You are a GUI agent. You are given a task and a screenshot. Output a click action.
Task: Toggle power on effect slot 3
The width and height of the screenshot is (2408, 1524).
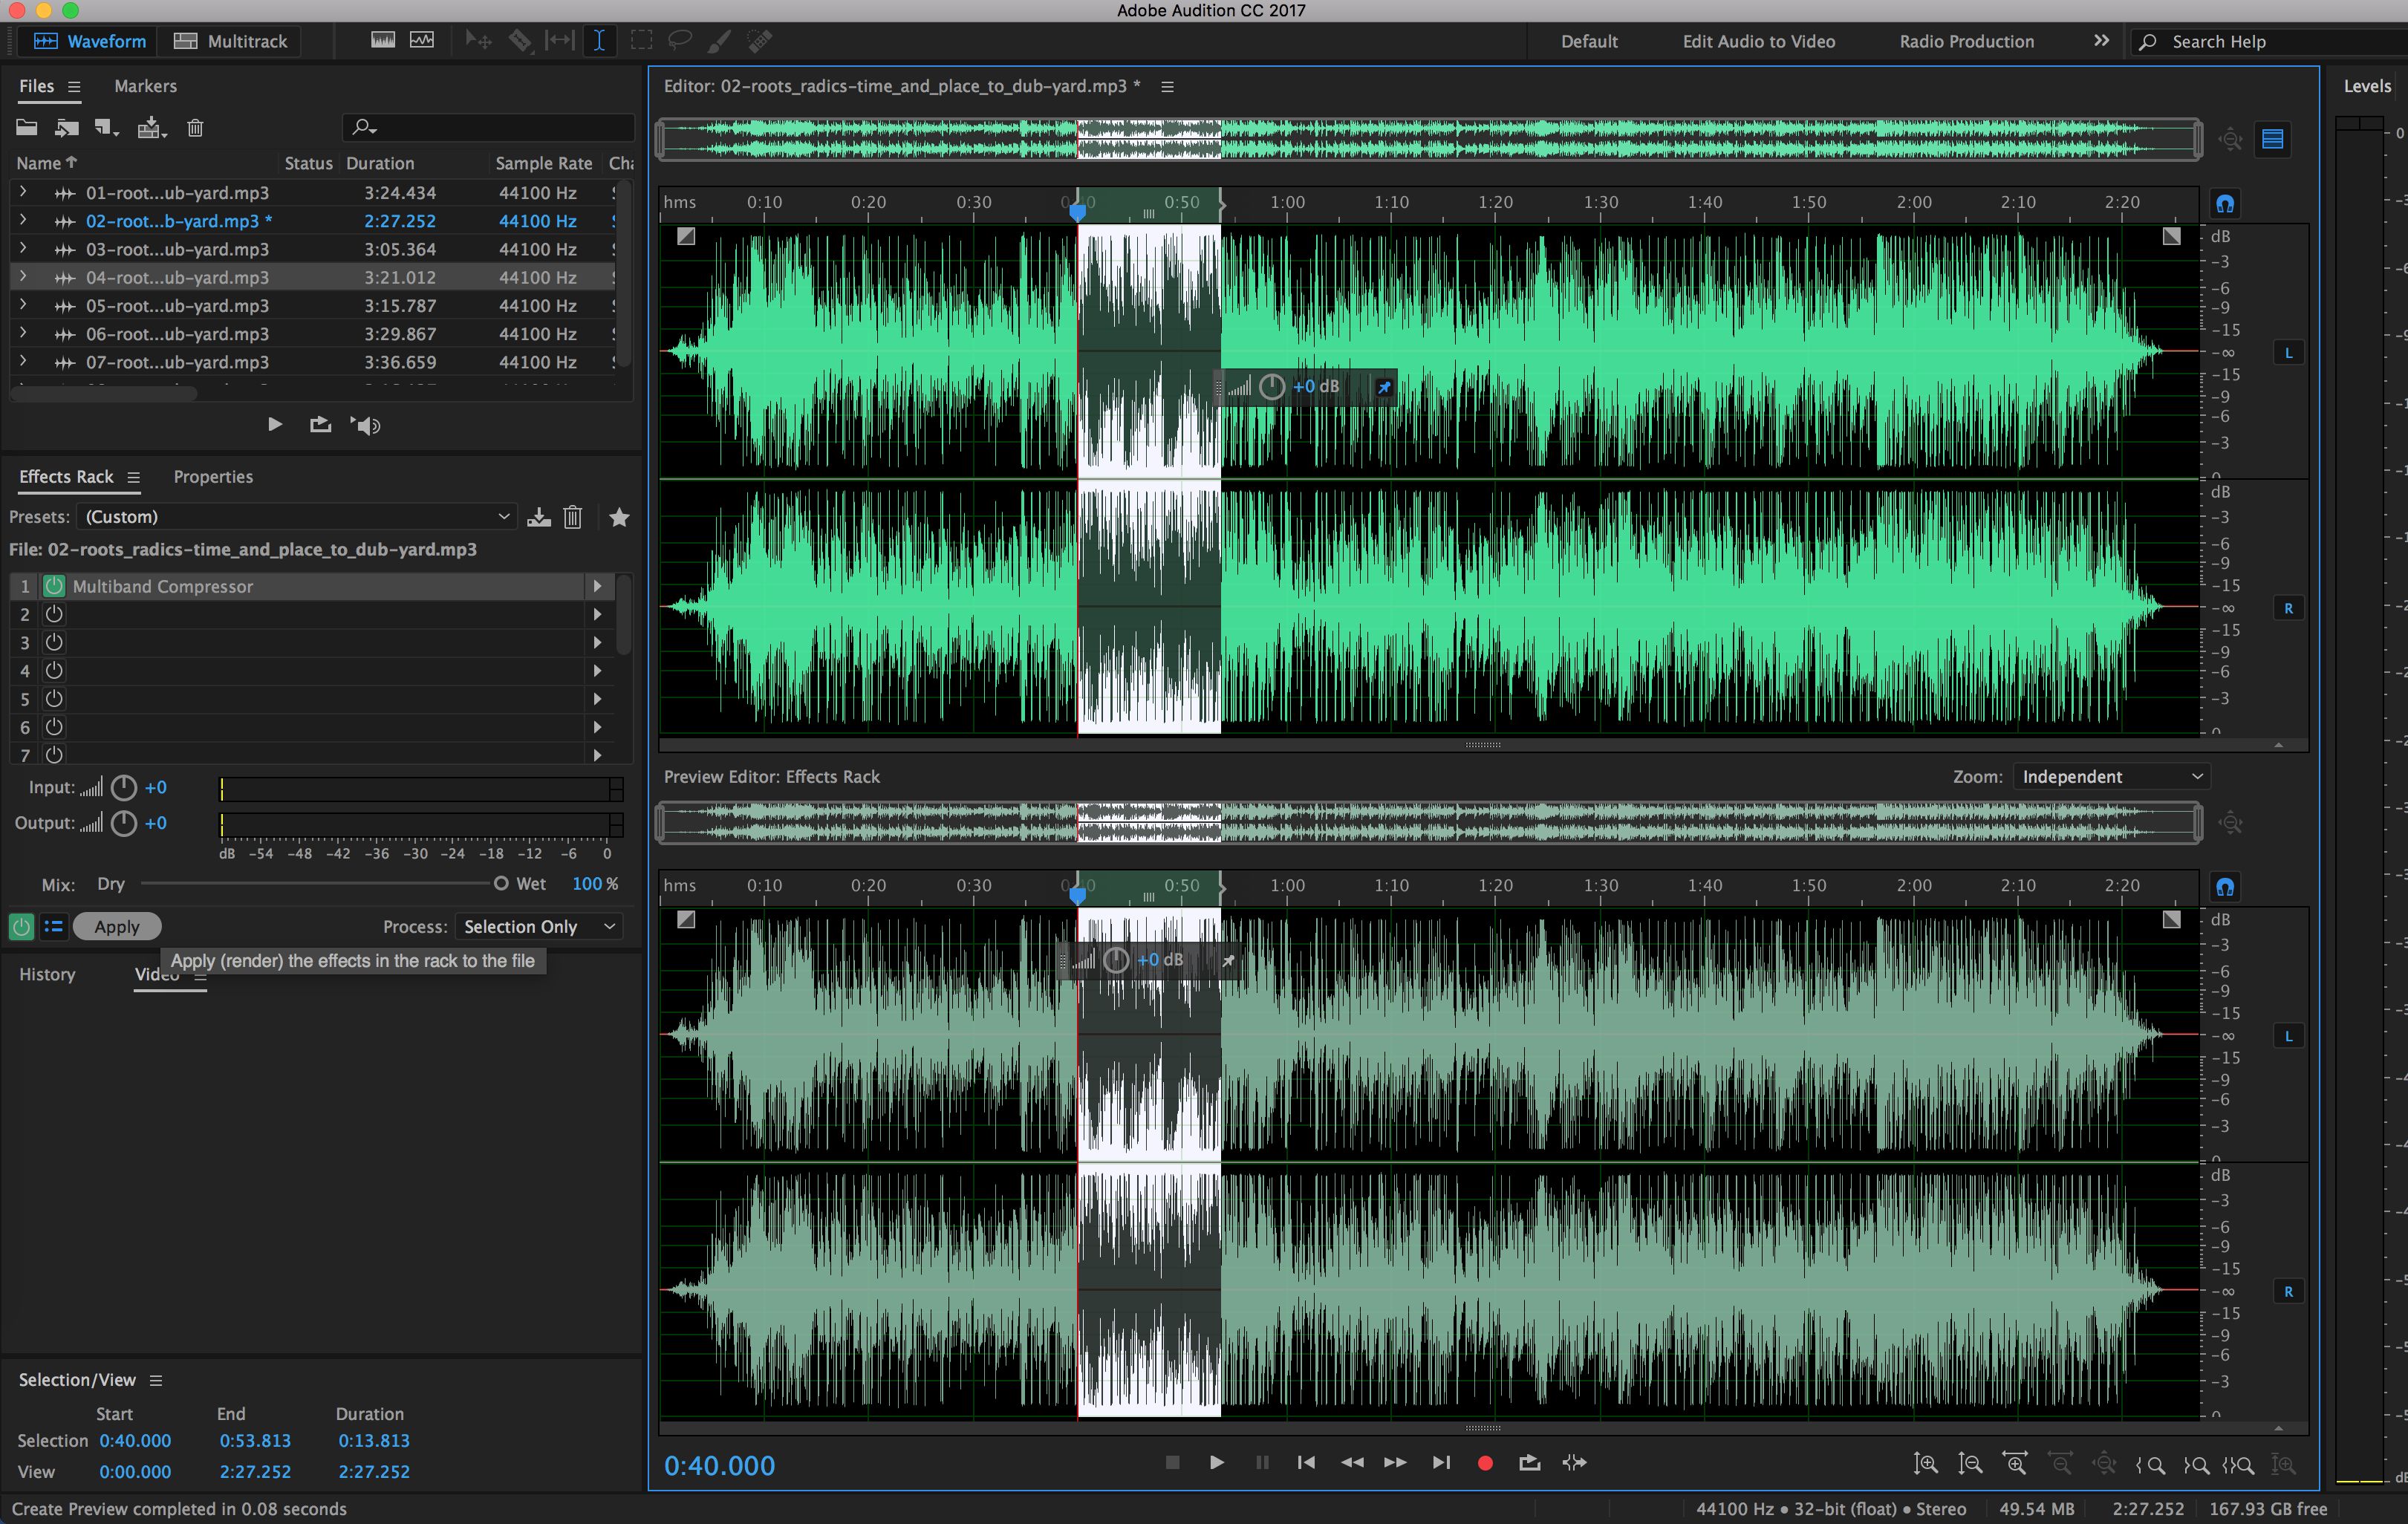point(53,641)
